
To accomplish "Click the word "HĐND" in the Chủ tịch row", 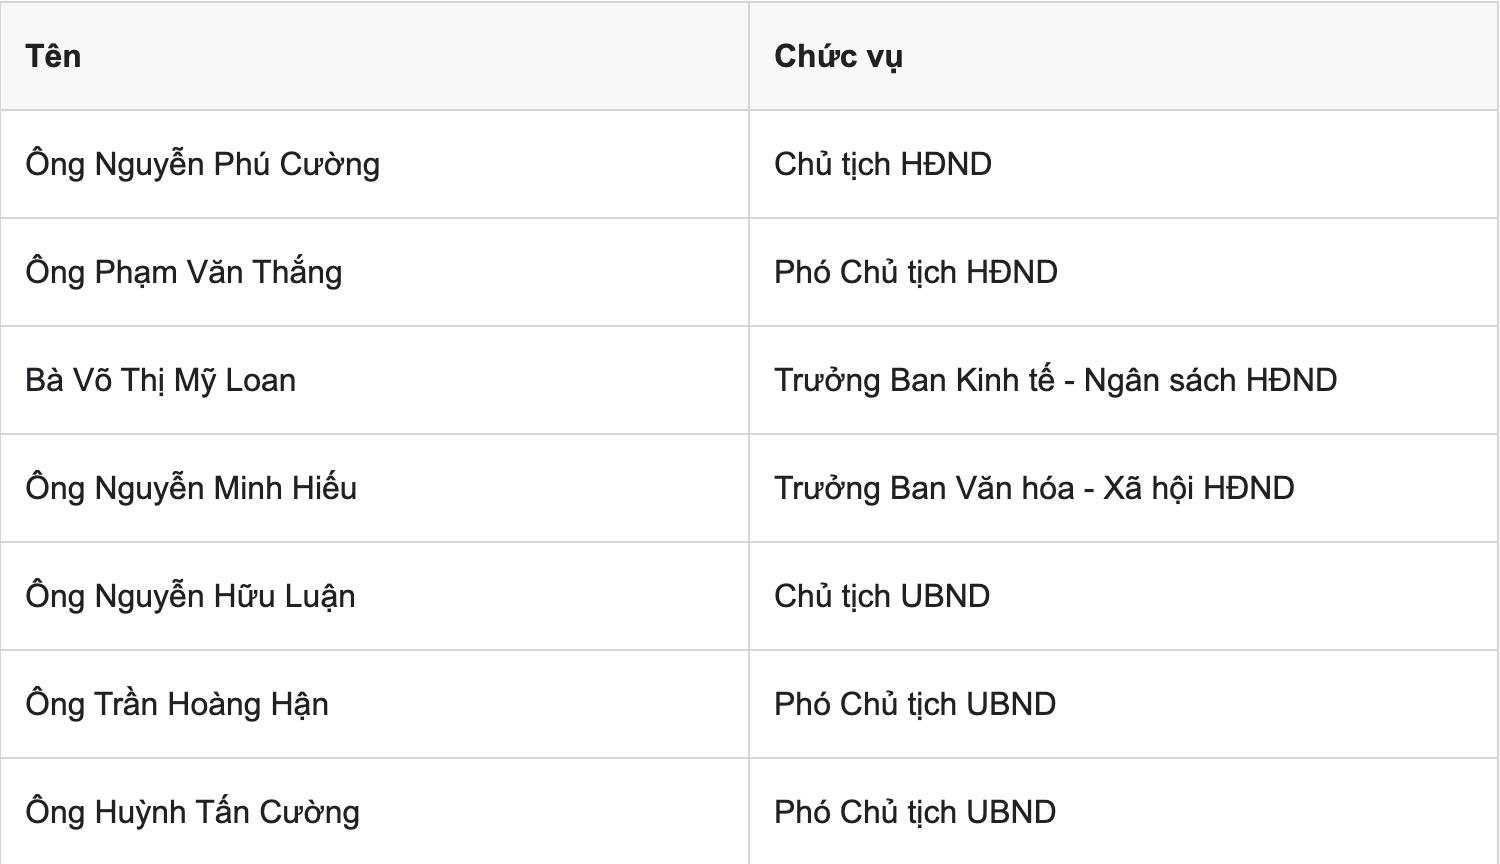I will point(946,164).
